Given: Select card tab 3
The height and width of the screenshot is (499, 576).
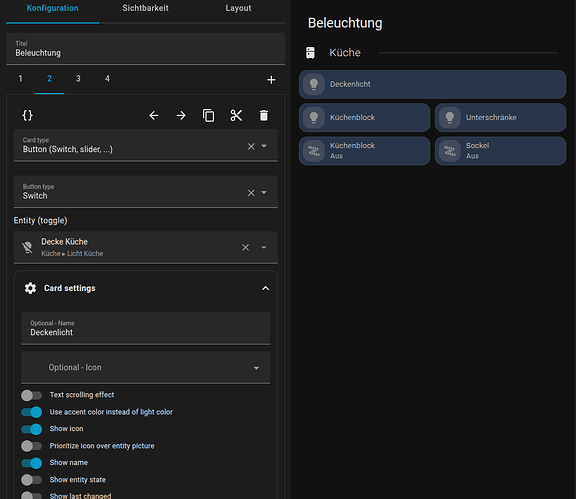Looking at the screenshot, I should coord(78,79).
